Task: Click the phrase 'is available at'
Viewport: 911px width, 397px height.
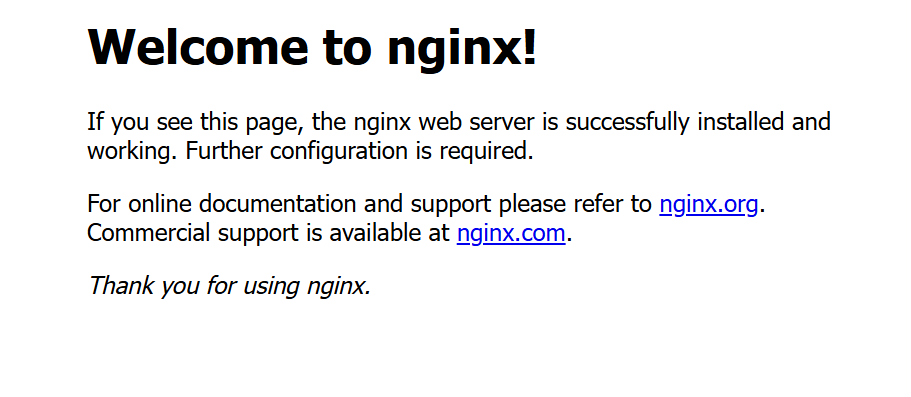Action: 375,234
